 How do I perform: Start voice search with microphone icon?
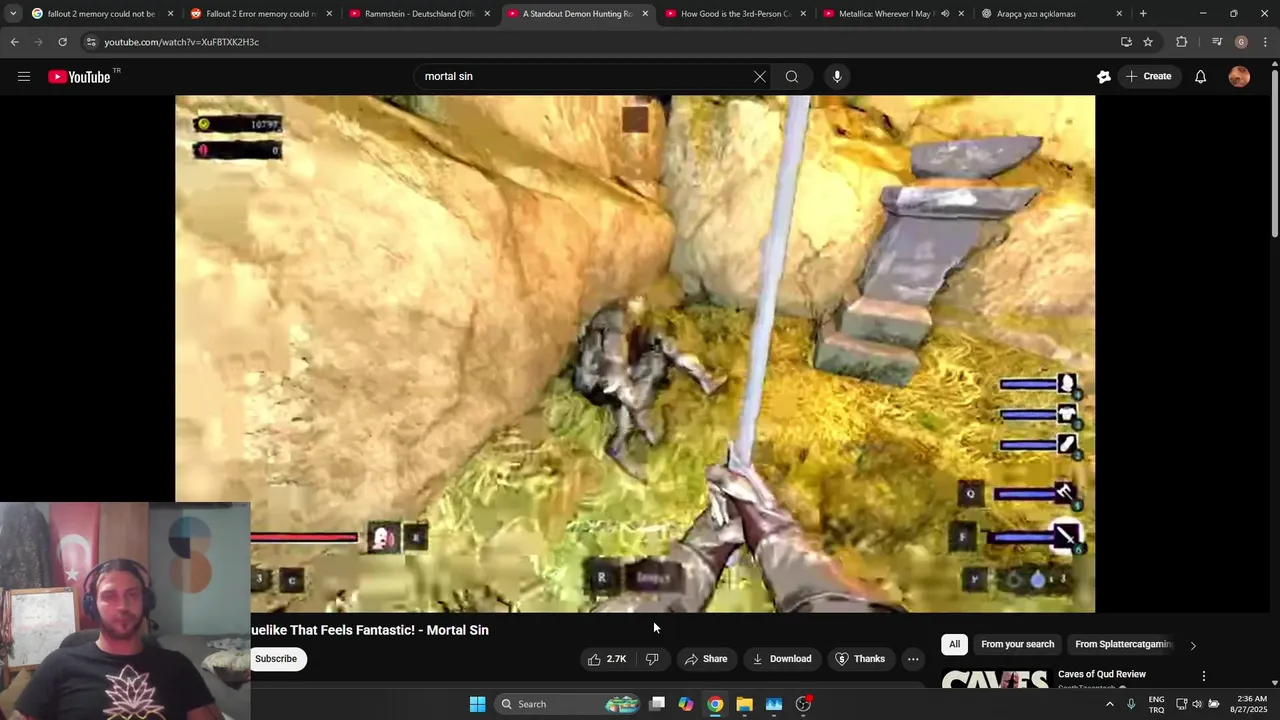(x=837, y=77)
